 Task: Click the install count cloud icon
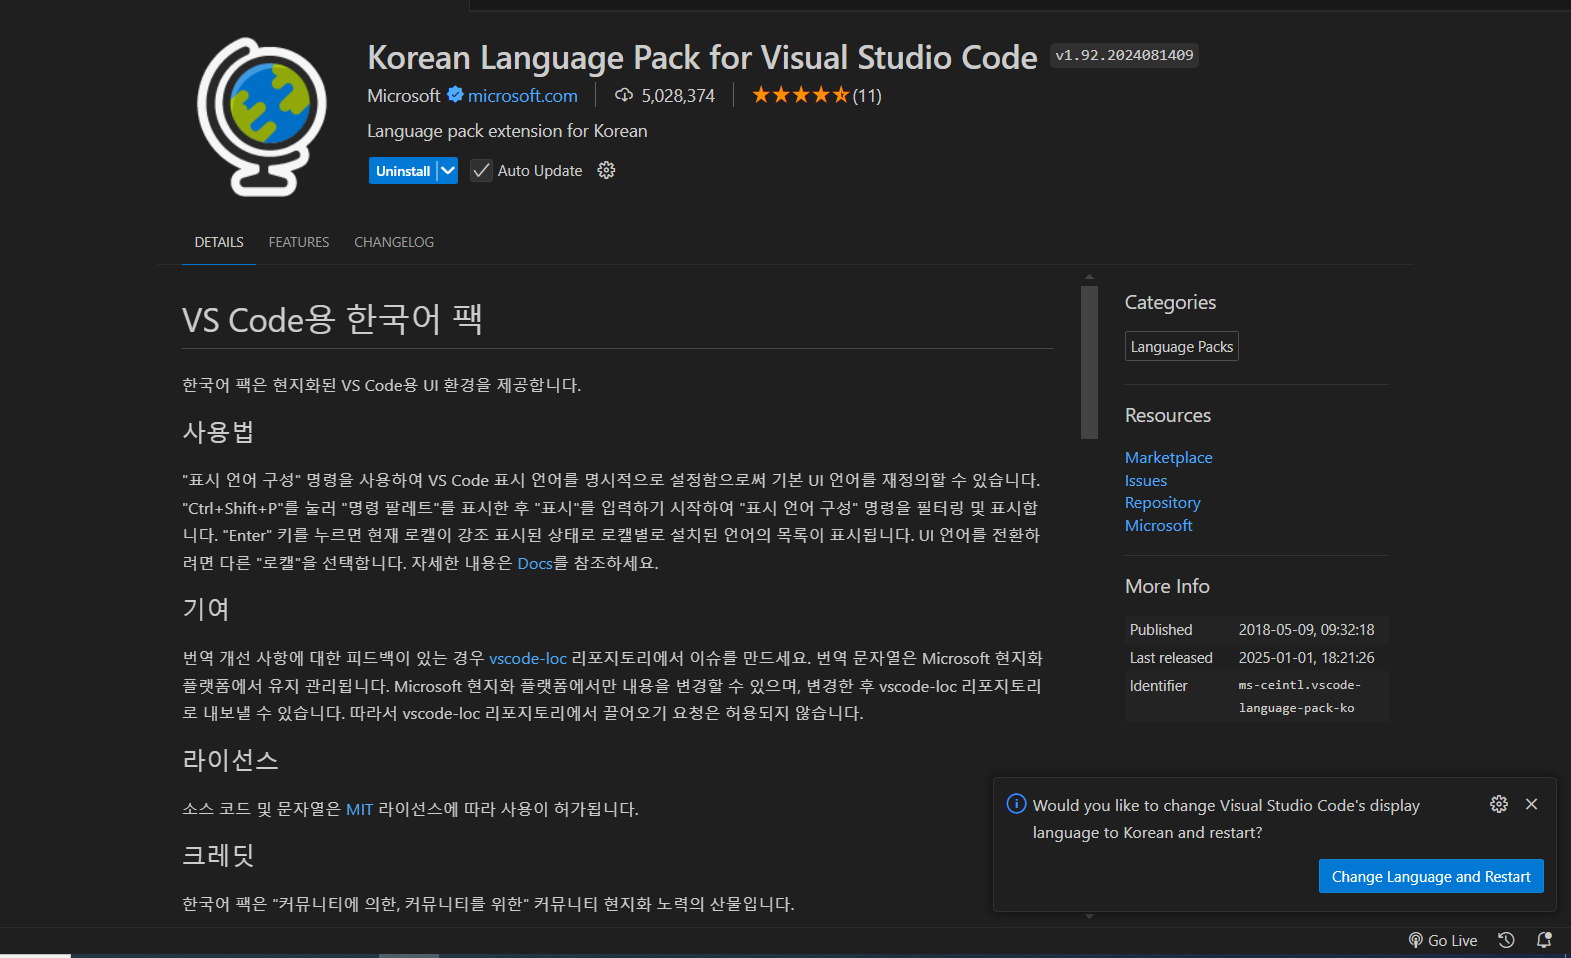click(624, 95)
